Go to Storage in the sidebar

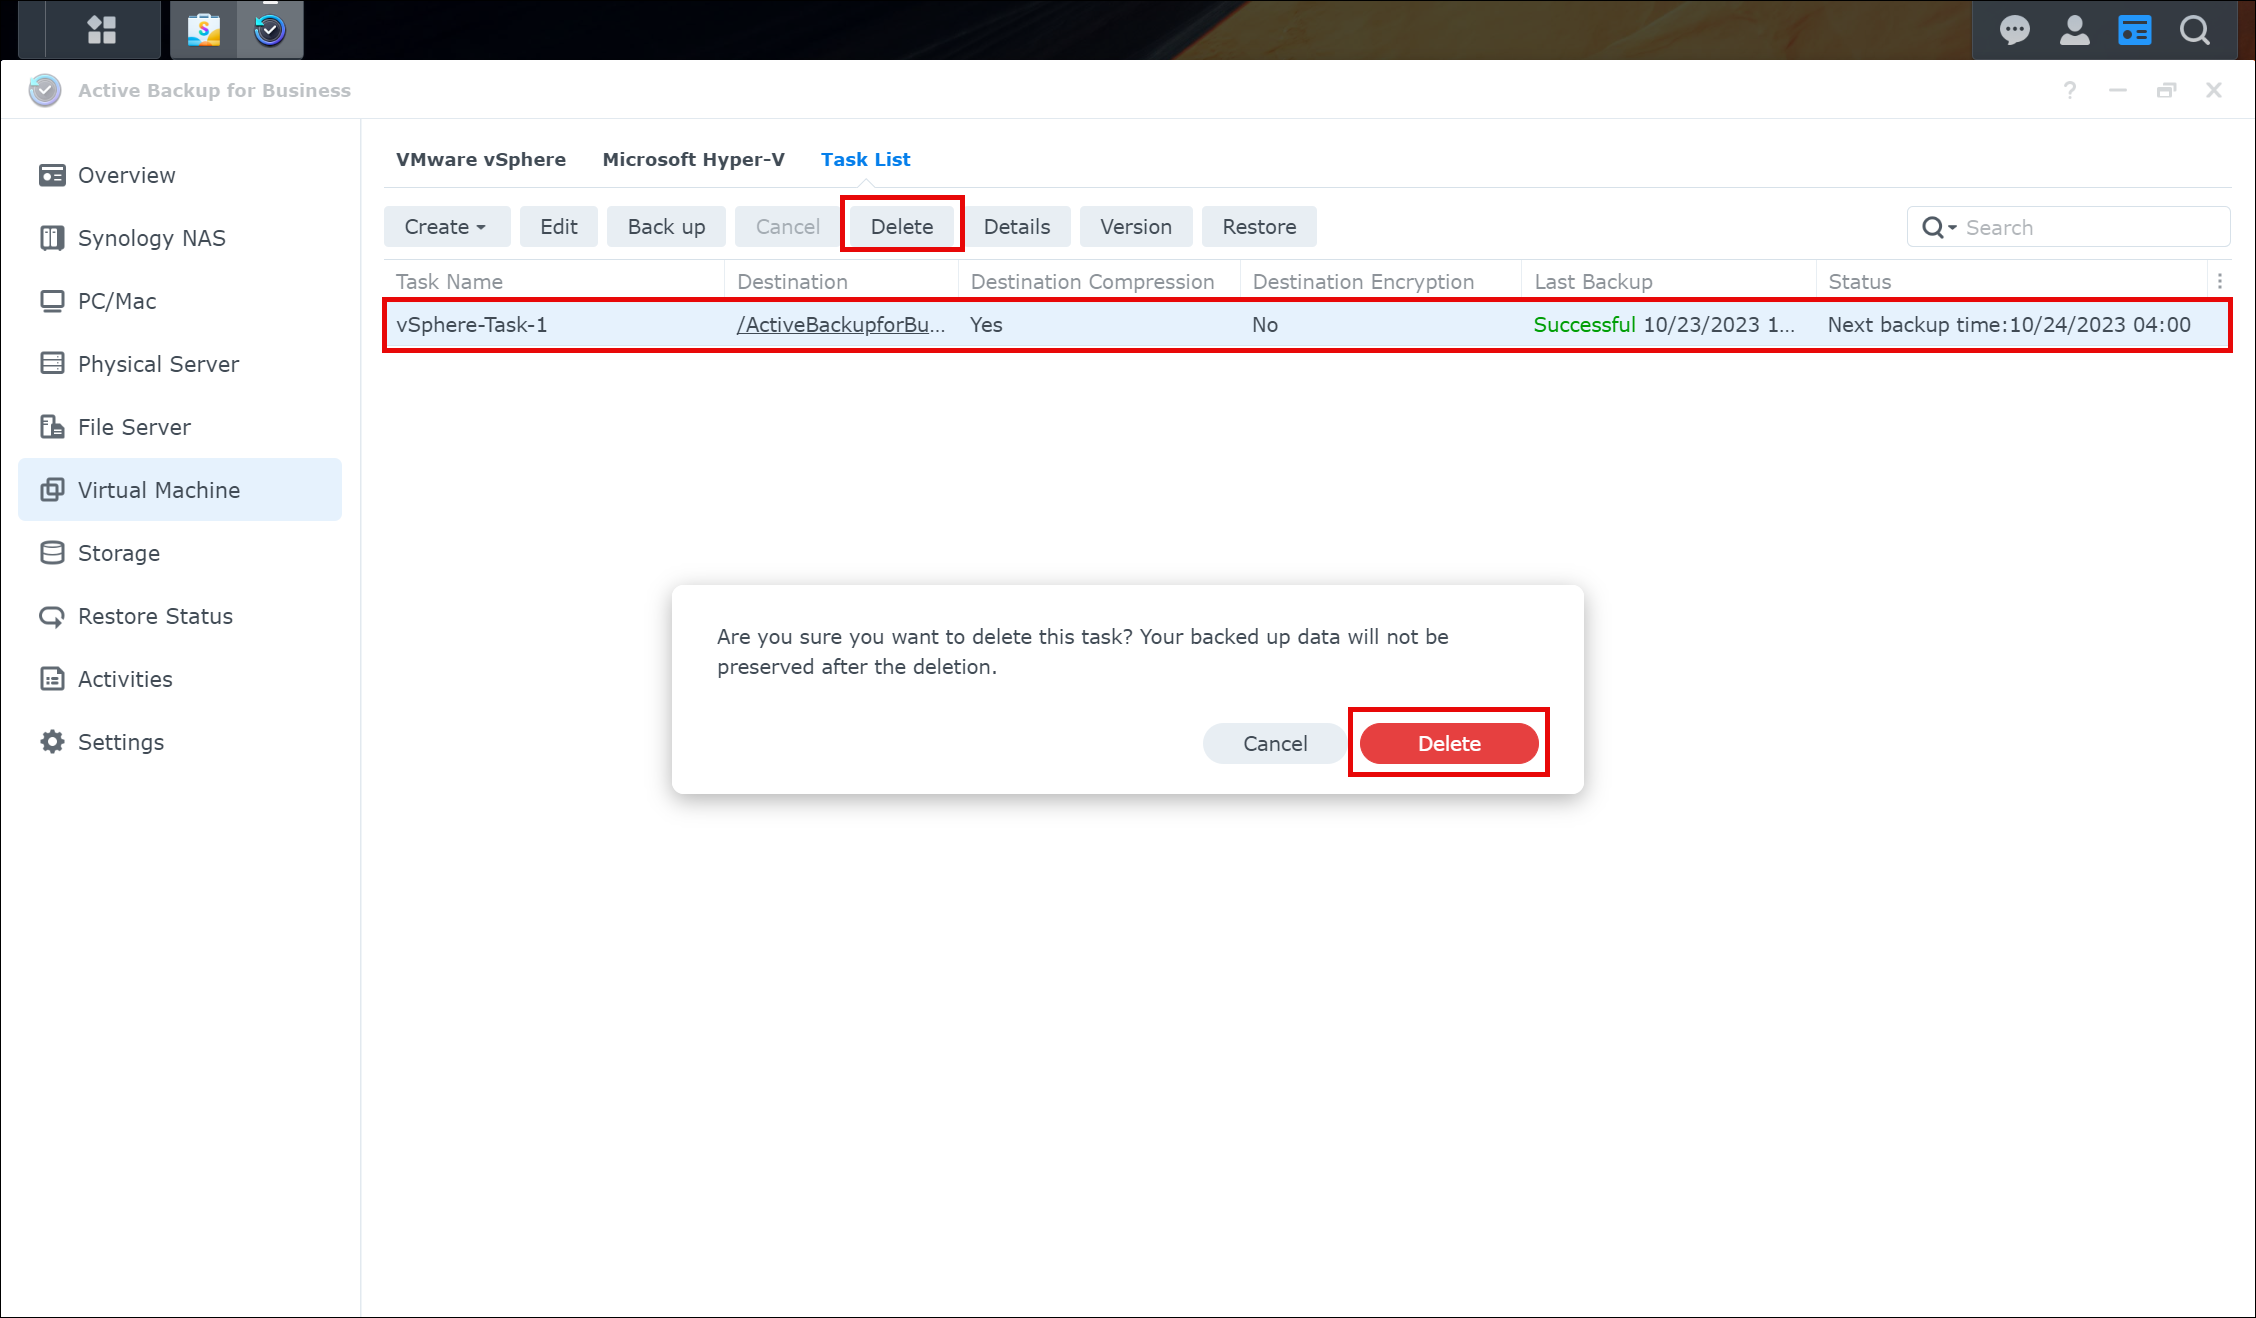tap(118, 553)
